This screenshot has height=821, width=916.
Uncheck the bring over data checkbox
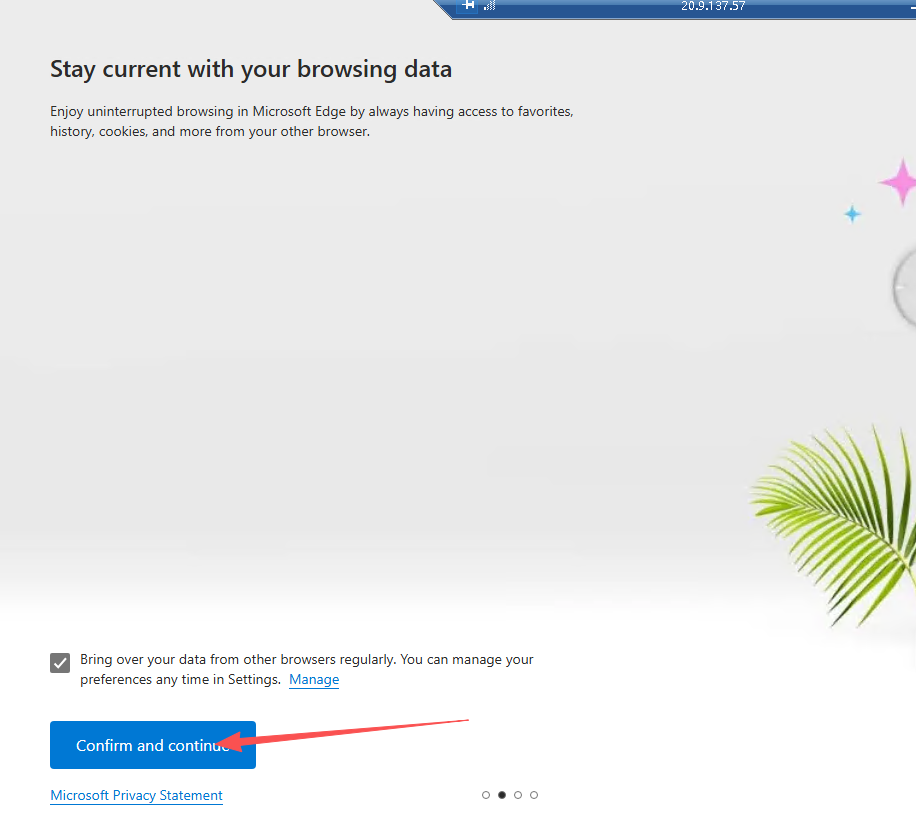point(60,663)
